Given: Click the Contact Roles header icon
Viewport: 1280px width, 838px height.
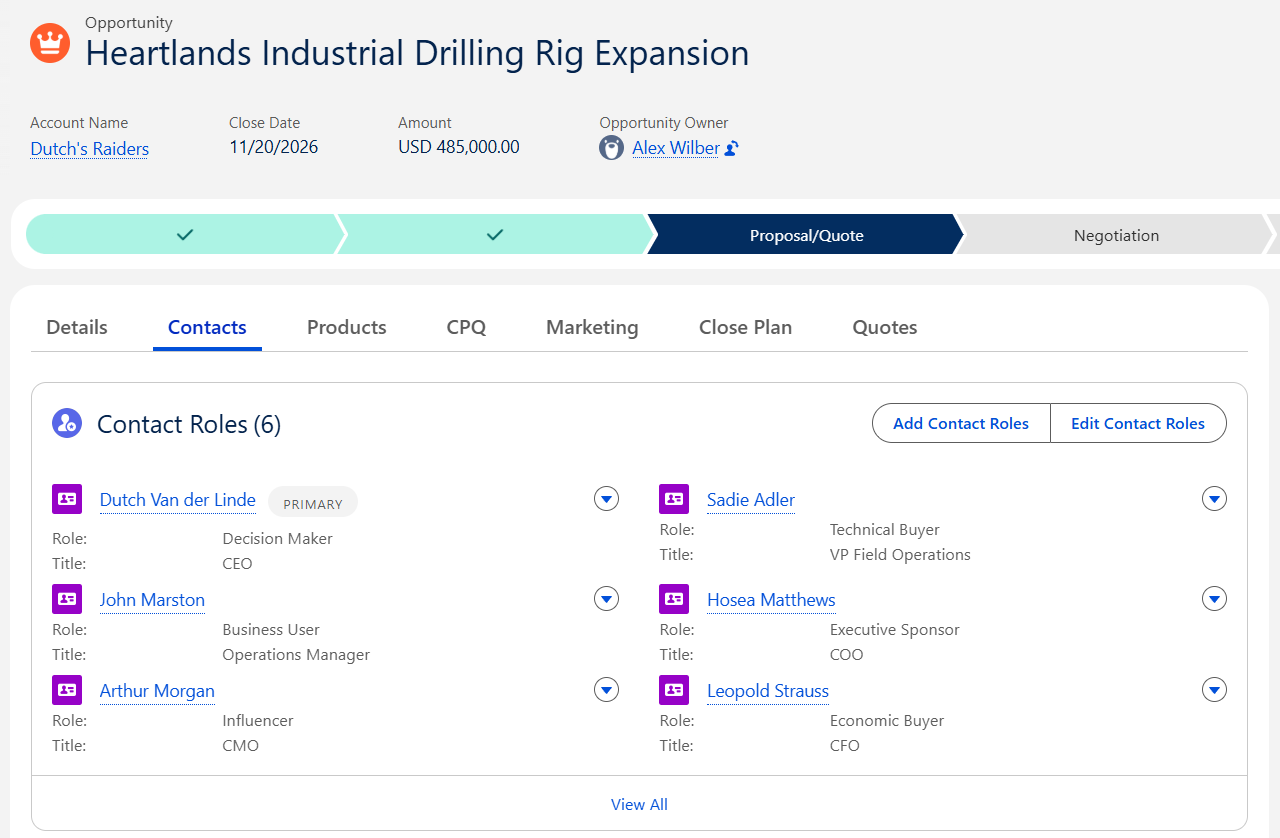Looking at the screenshot, I should 67,423.
